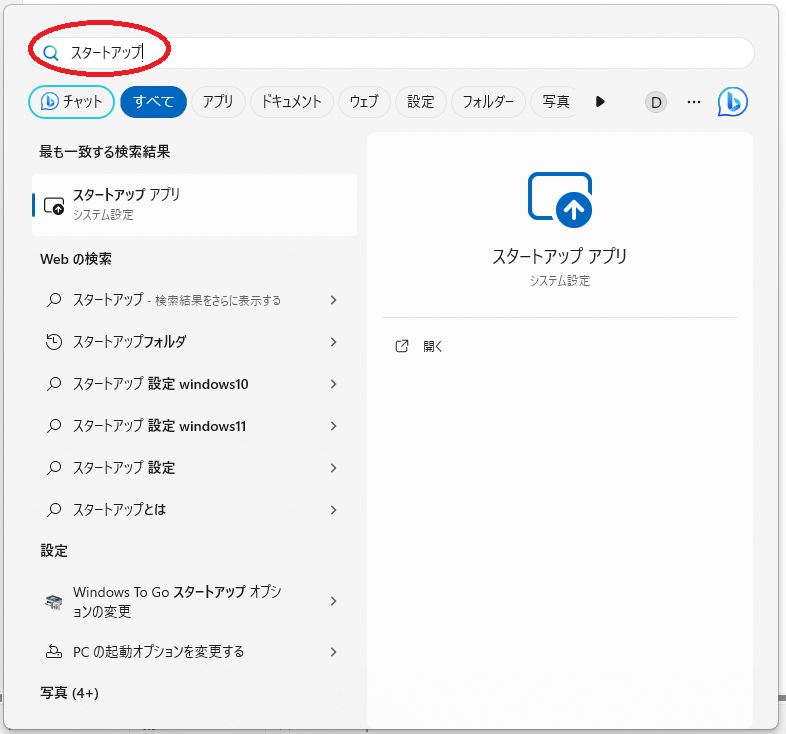Click the icon beside PC の起動オプションを変更する
The height and width of the screenshot is (734, 786).
54,652
